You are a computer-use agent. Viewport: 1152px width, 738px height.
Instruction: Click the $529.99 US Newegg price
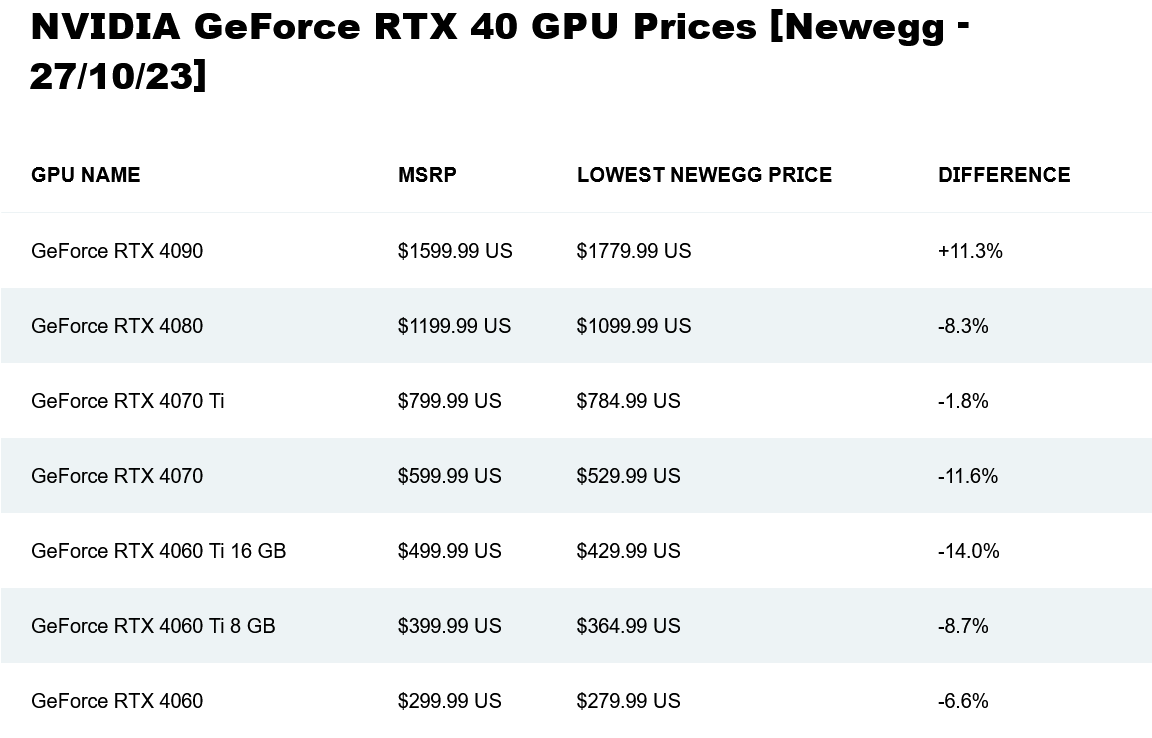628,476
